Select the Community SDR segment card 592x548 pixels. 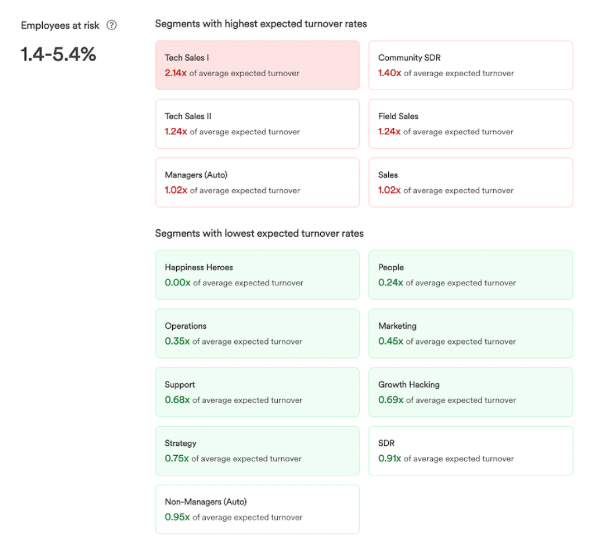[470, 65]
